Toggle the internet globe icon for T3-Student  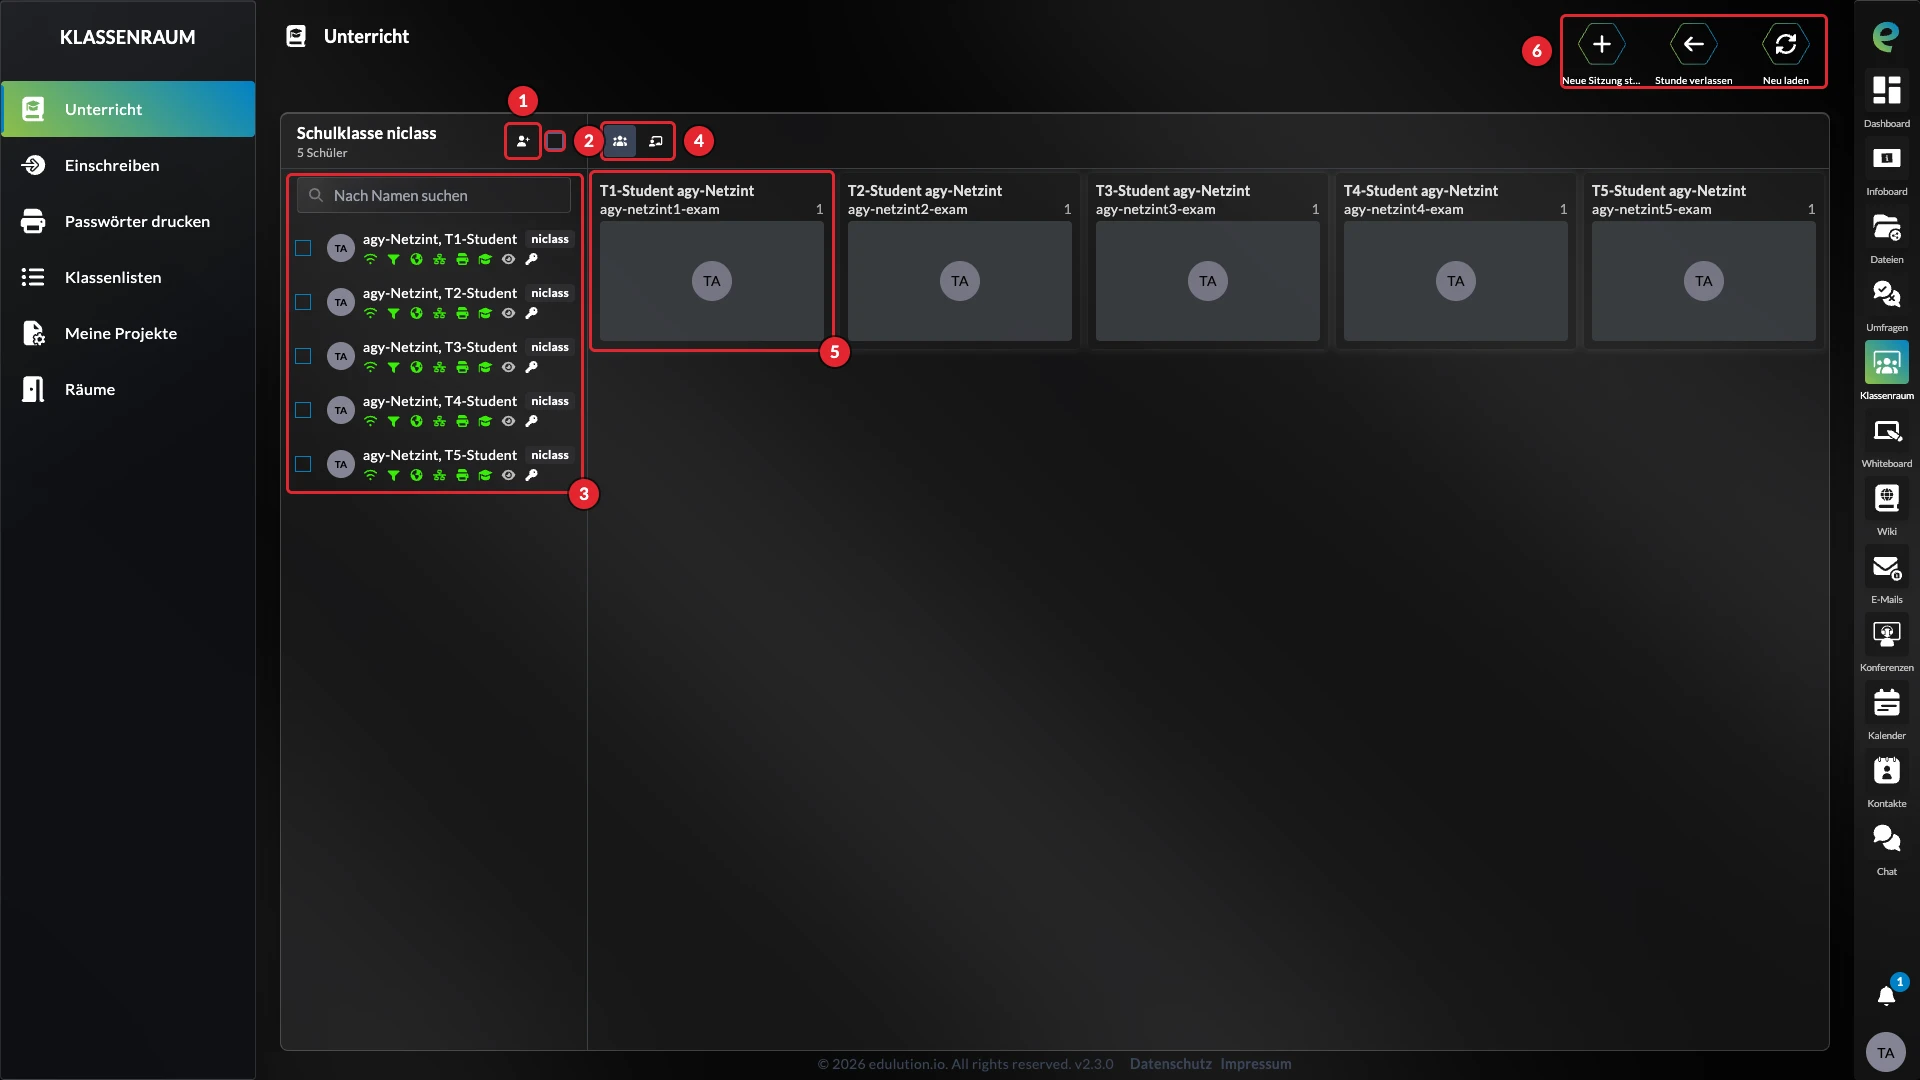tap(416, 367)
